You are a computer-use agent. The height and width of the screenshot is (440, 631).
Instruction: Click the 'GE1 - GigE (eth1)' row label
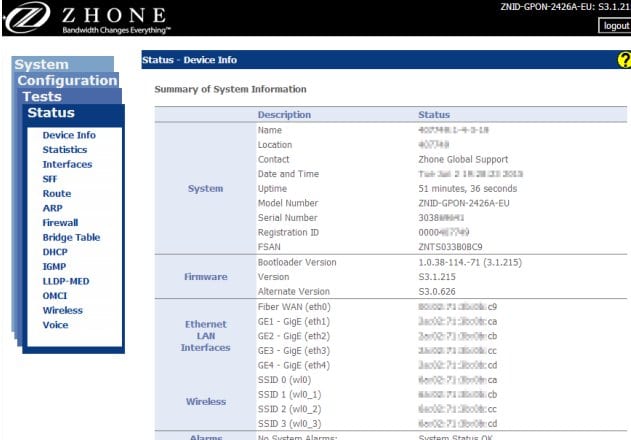294,322
